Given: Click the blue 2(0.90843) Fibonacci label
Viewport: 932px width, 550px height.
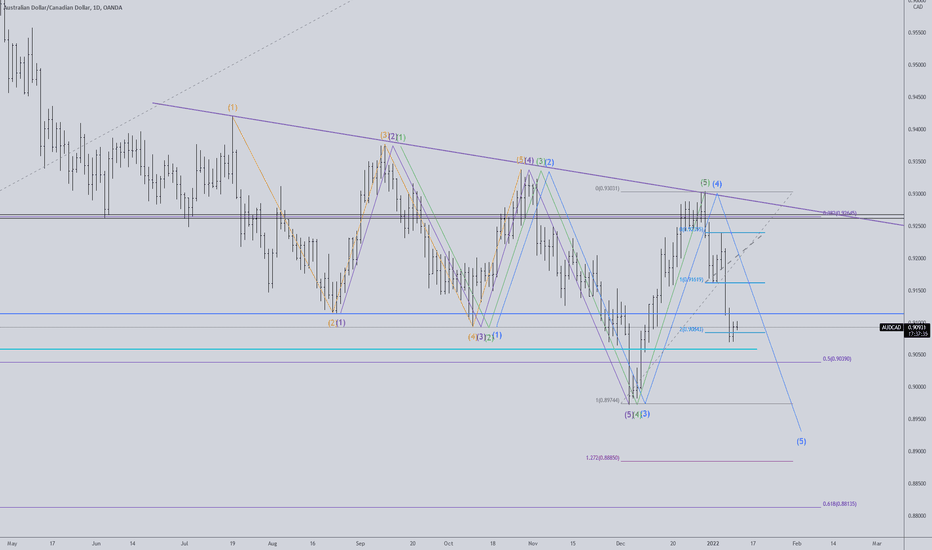Looking at the screenshot, I should point(691,329).
